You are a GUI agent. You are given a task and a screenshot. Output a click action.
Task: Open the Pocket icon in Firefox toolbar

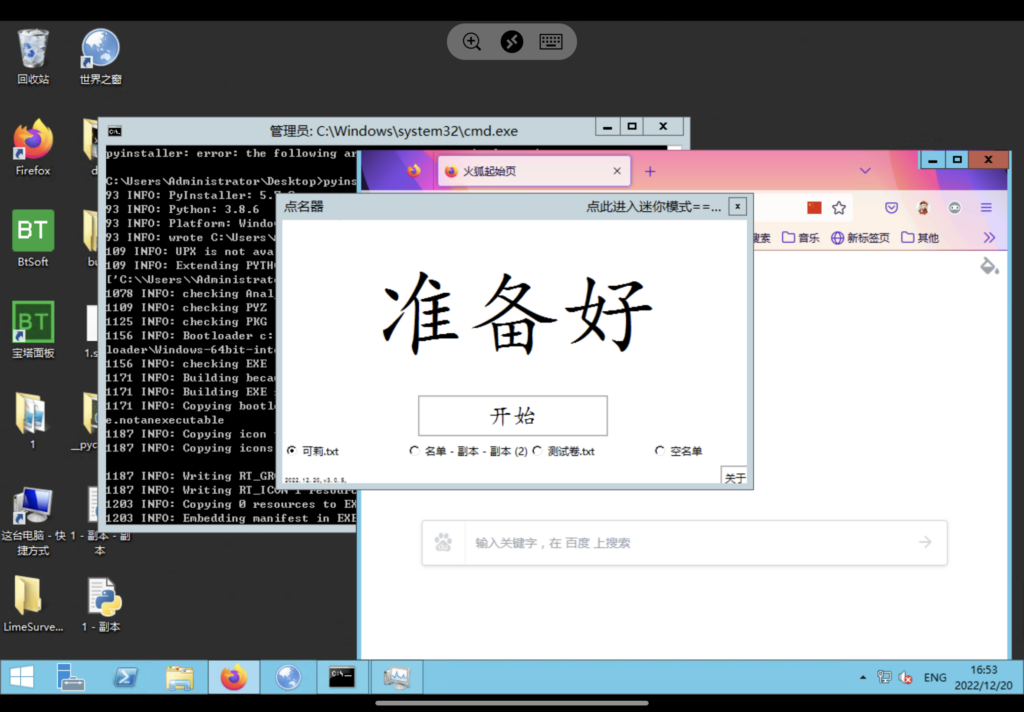(x=891, y=208)
